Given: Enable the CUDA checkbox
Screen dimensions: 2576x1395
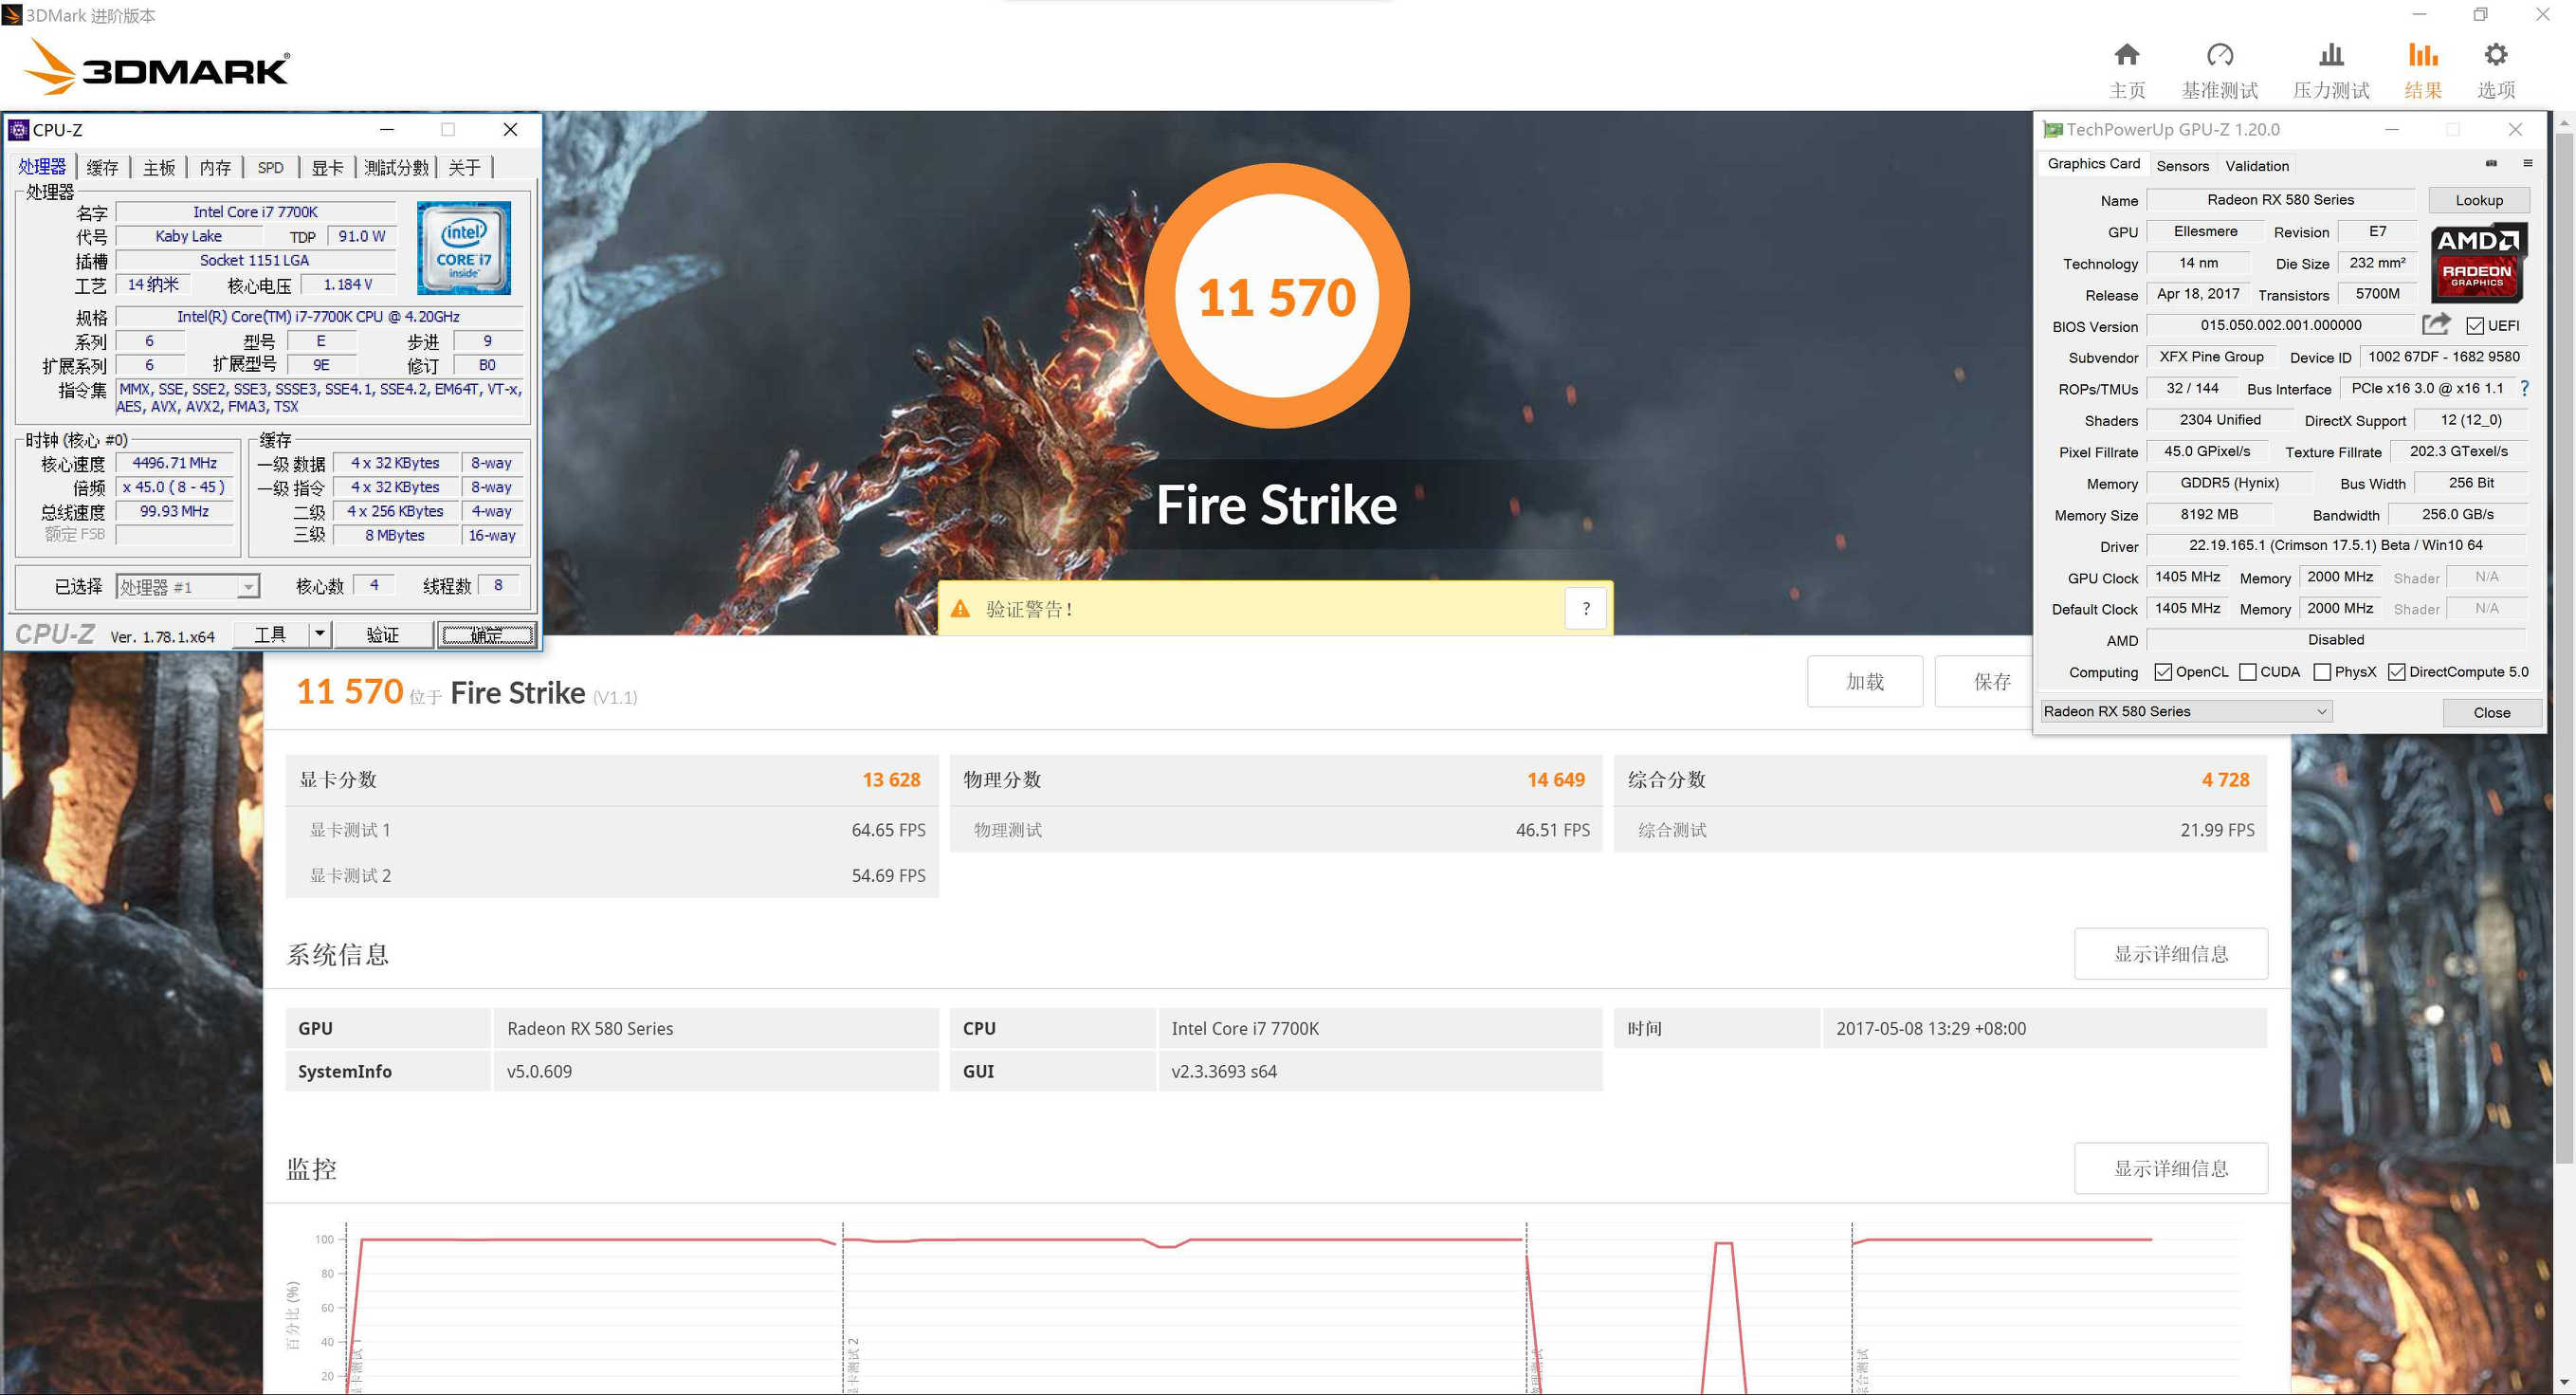Looking at the screenshot, I should [x=2248, y=672].
